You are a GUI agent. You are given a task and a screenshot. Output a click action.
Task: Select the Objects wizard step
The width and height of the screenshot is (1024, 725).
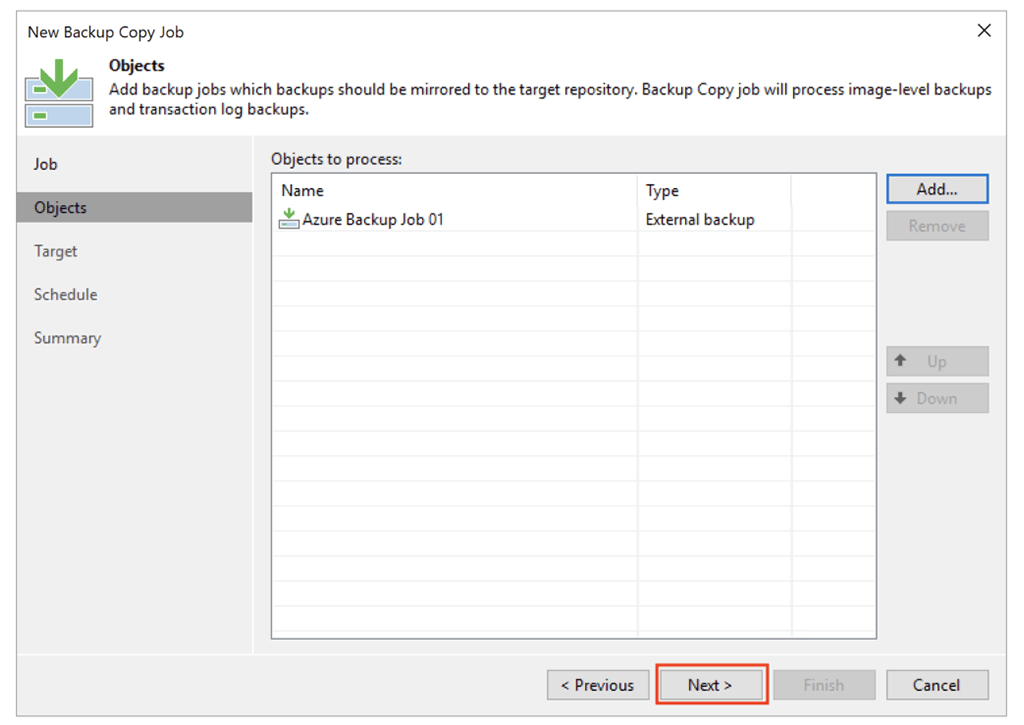point(135,208)
